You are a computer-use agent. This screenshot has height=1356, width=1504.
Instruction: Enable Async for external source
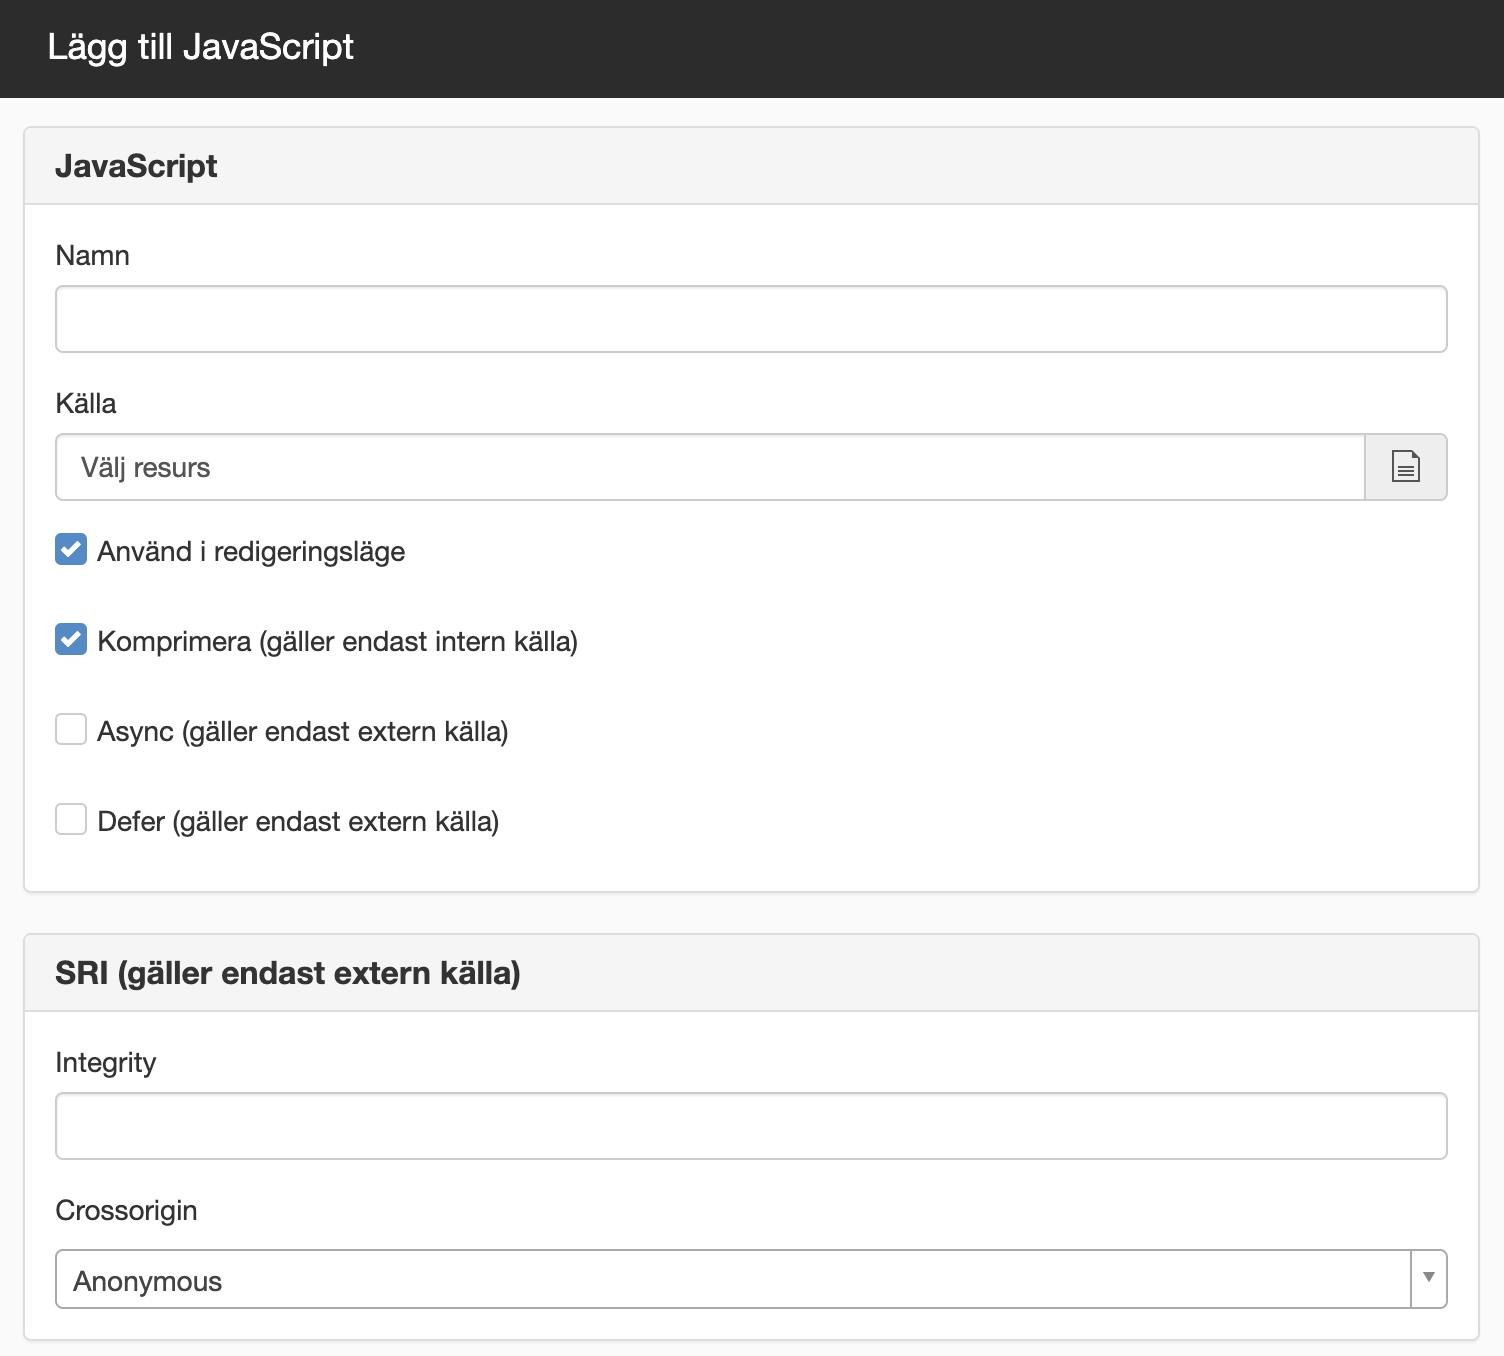point(71,730)
